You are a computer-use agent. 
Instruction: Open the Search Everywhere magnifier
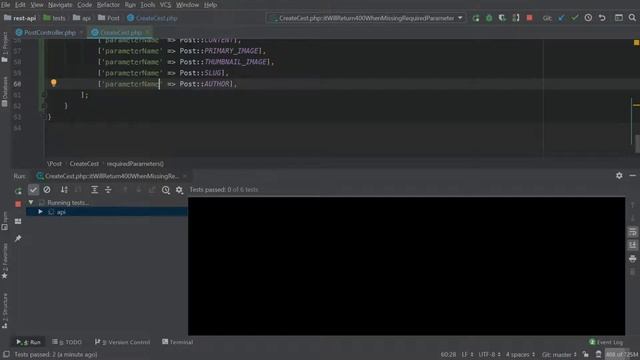[x=632, y=18]
